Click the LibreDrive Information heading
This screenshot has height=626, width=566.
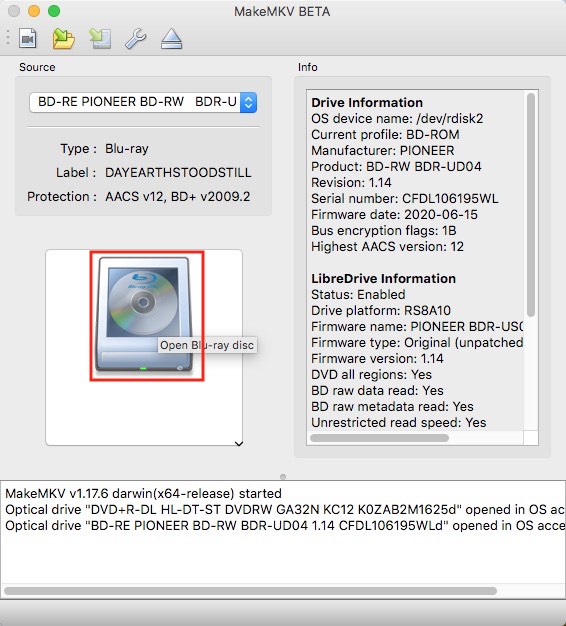384,278
